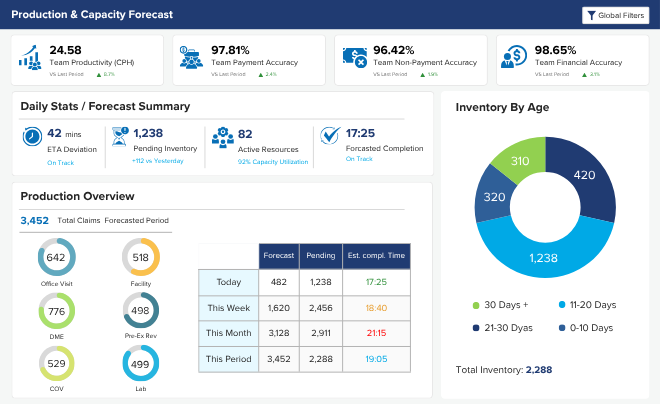The image size is (660, 404).
Task: Click the Team Productivity bar chart icon
Action: tap(30, 57)
